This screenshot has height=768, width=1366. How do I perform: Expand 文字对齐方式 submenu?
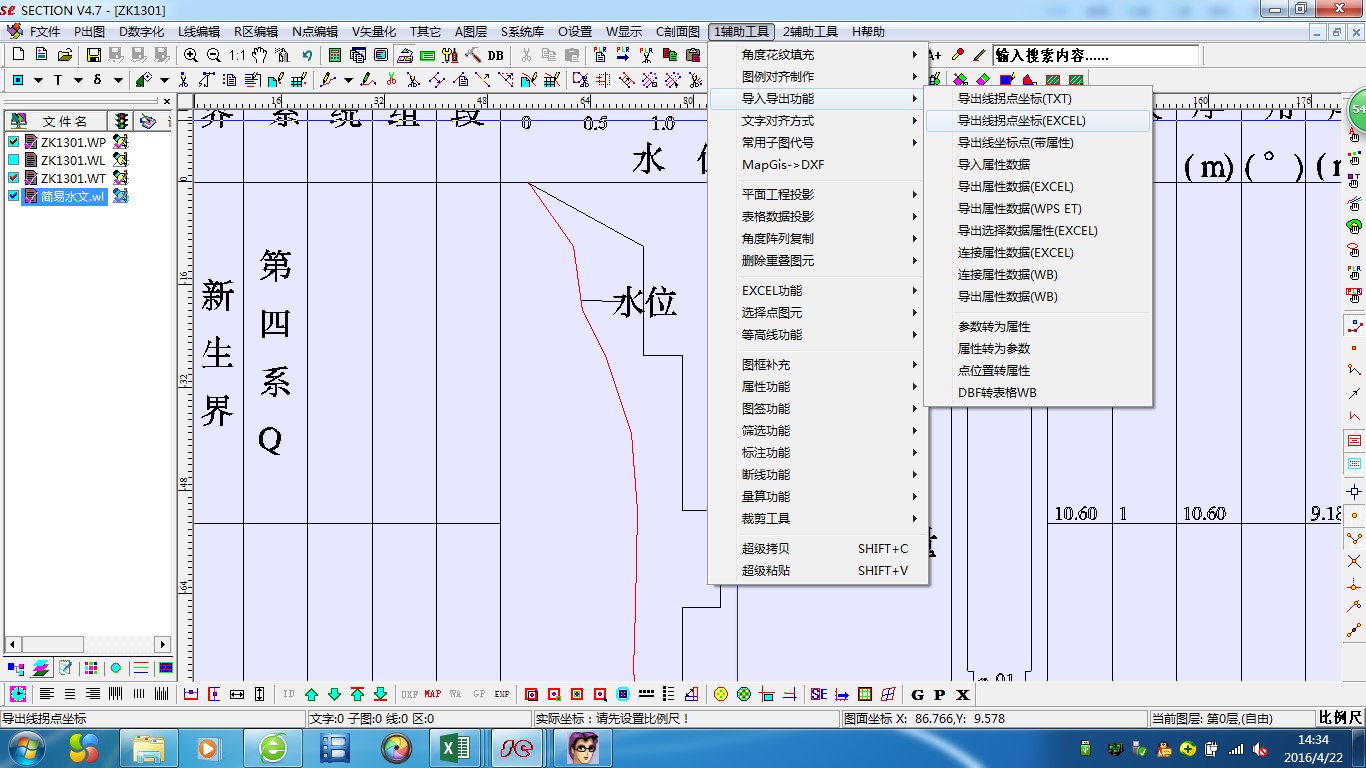pyautogui.click(x=818, y=121)
